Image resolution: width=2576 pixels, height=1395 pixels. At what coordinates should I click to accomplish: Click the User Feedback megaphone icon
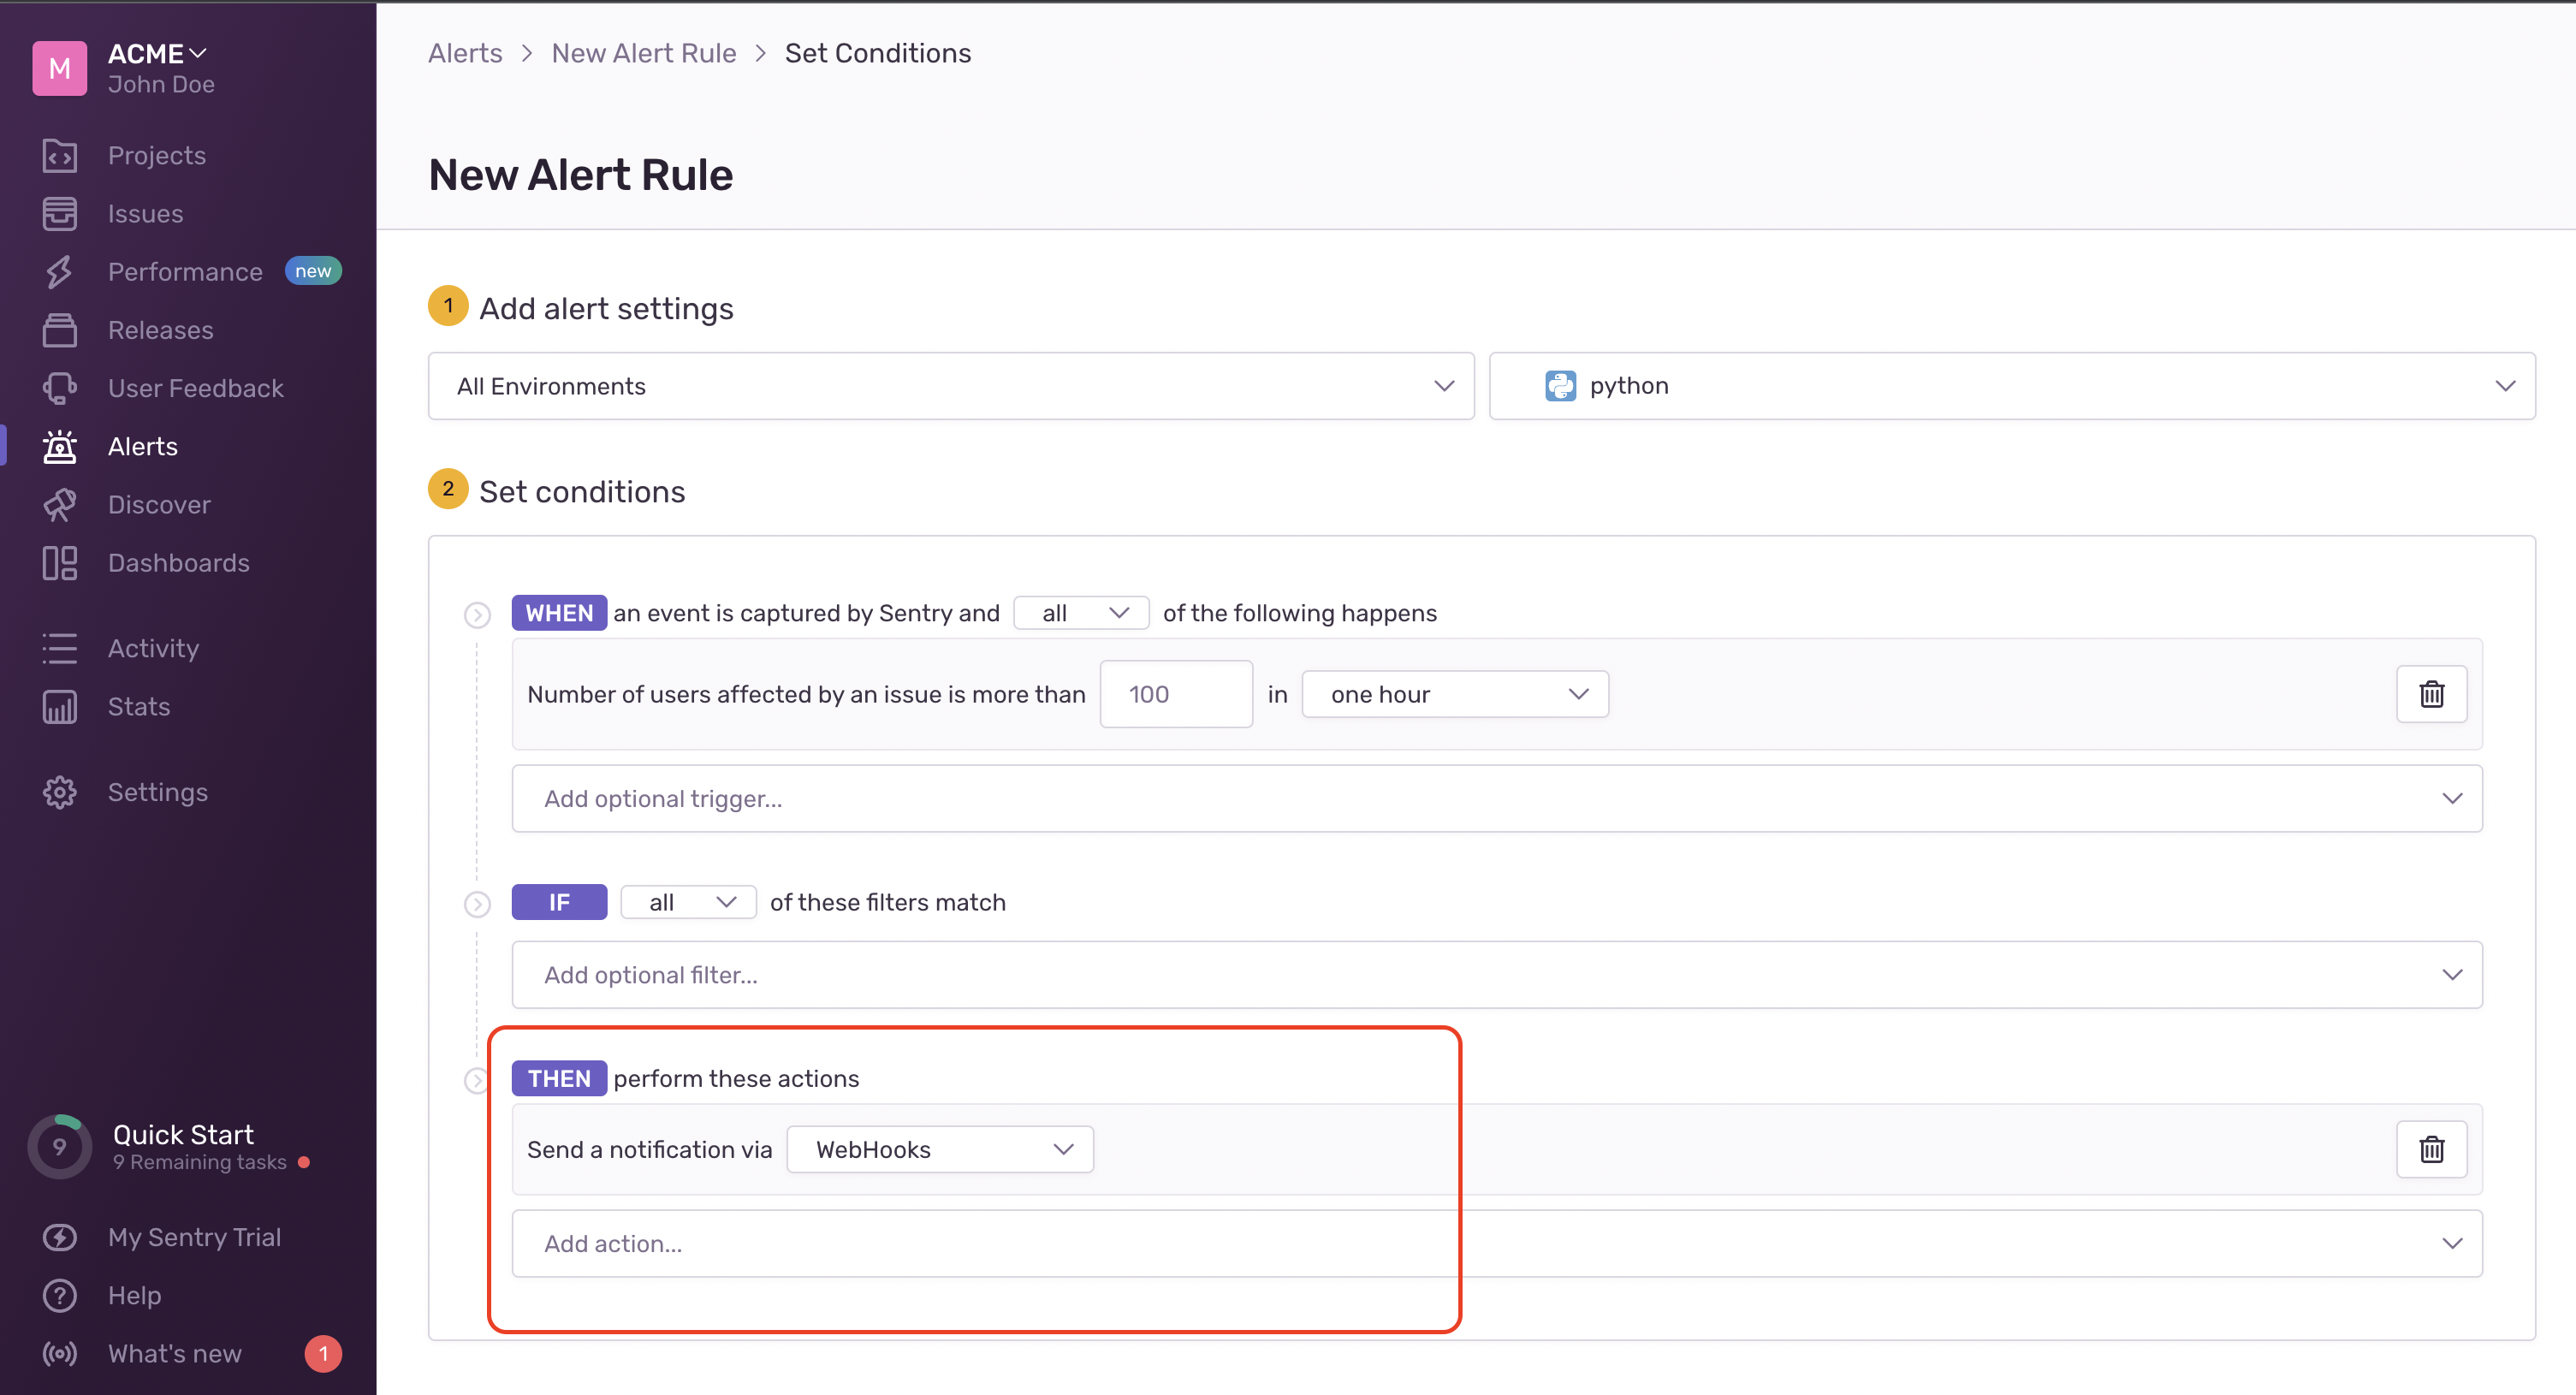click(59, 388)
